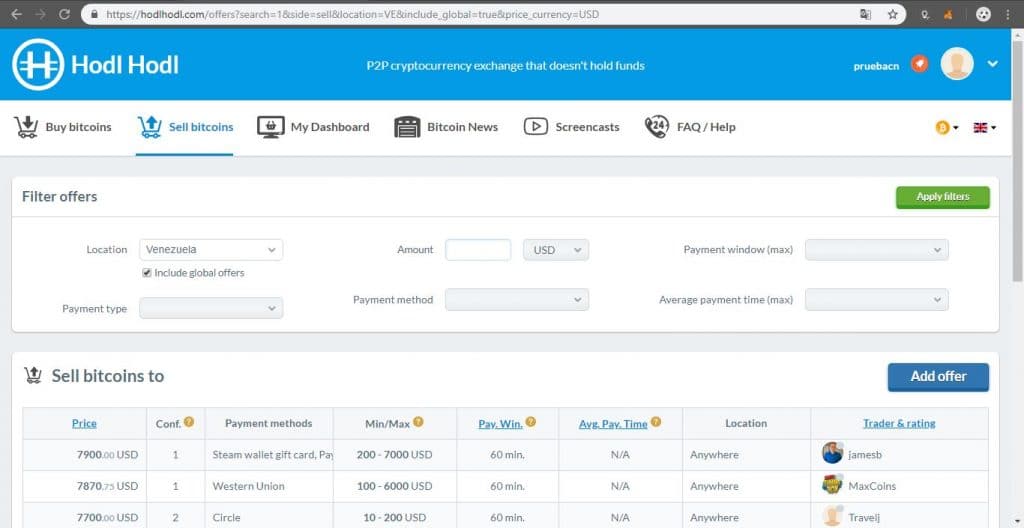This screenshot has width=1024, height=528.
Task: Sort by Trader & rating link
Action: click(899, 423)
